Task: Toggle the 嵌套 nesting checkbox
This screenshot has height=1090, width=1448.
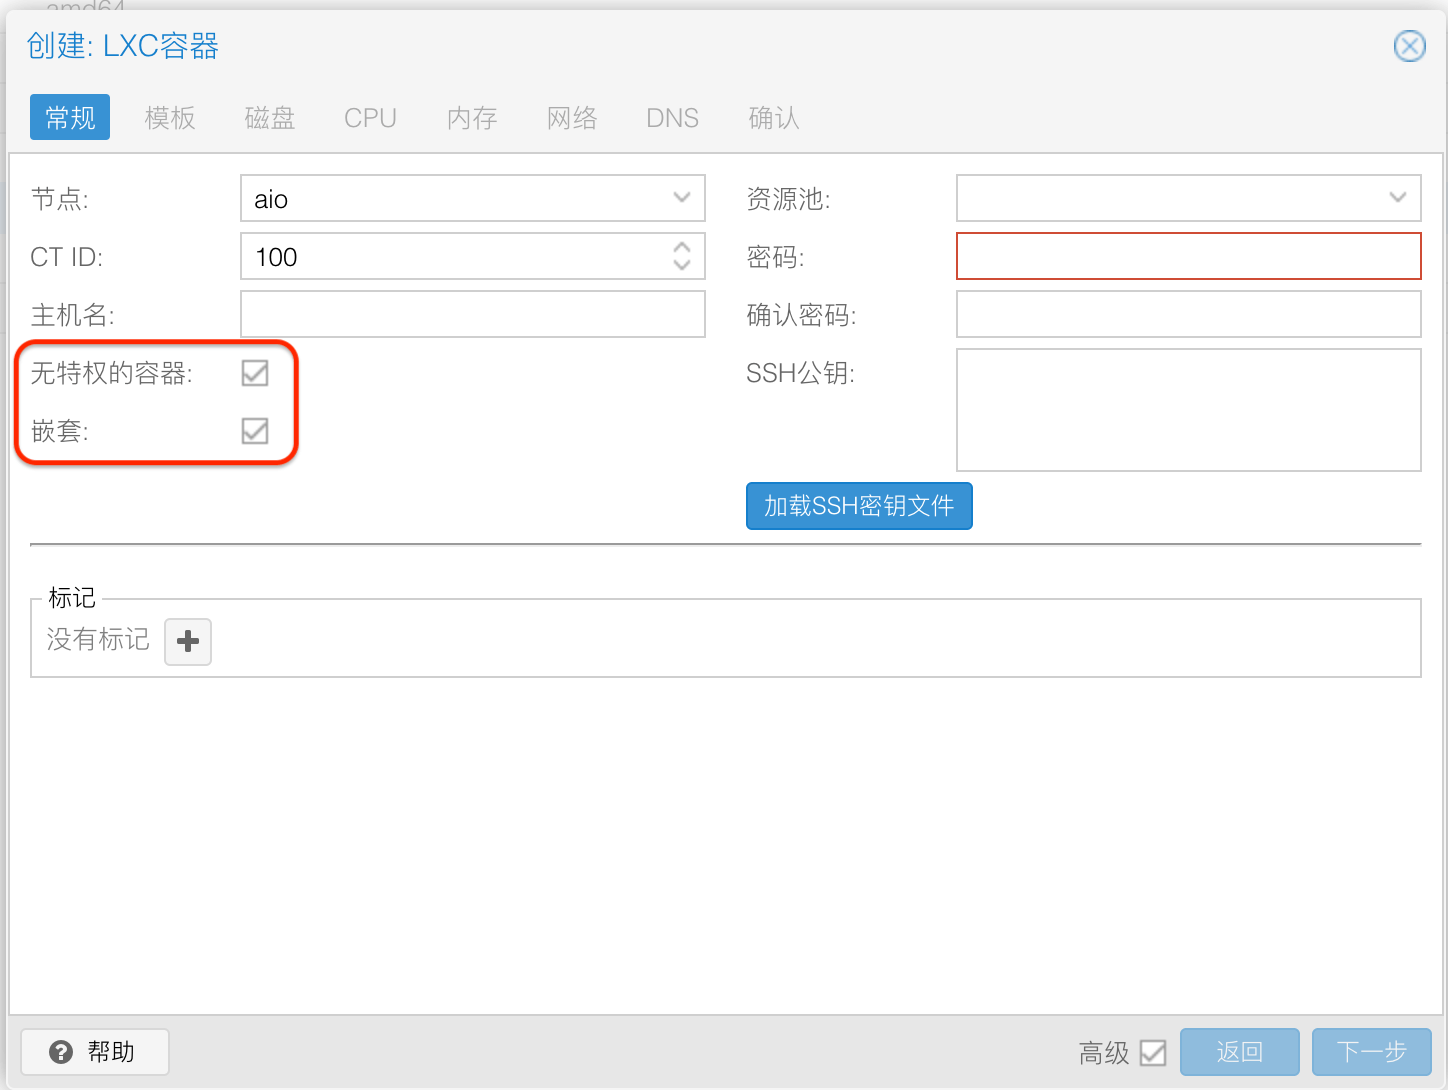Action: pos(255,431)
